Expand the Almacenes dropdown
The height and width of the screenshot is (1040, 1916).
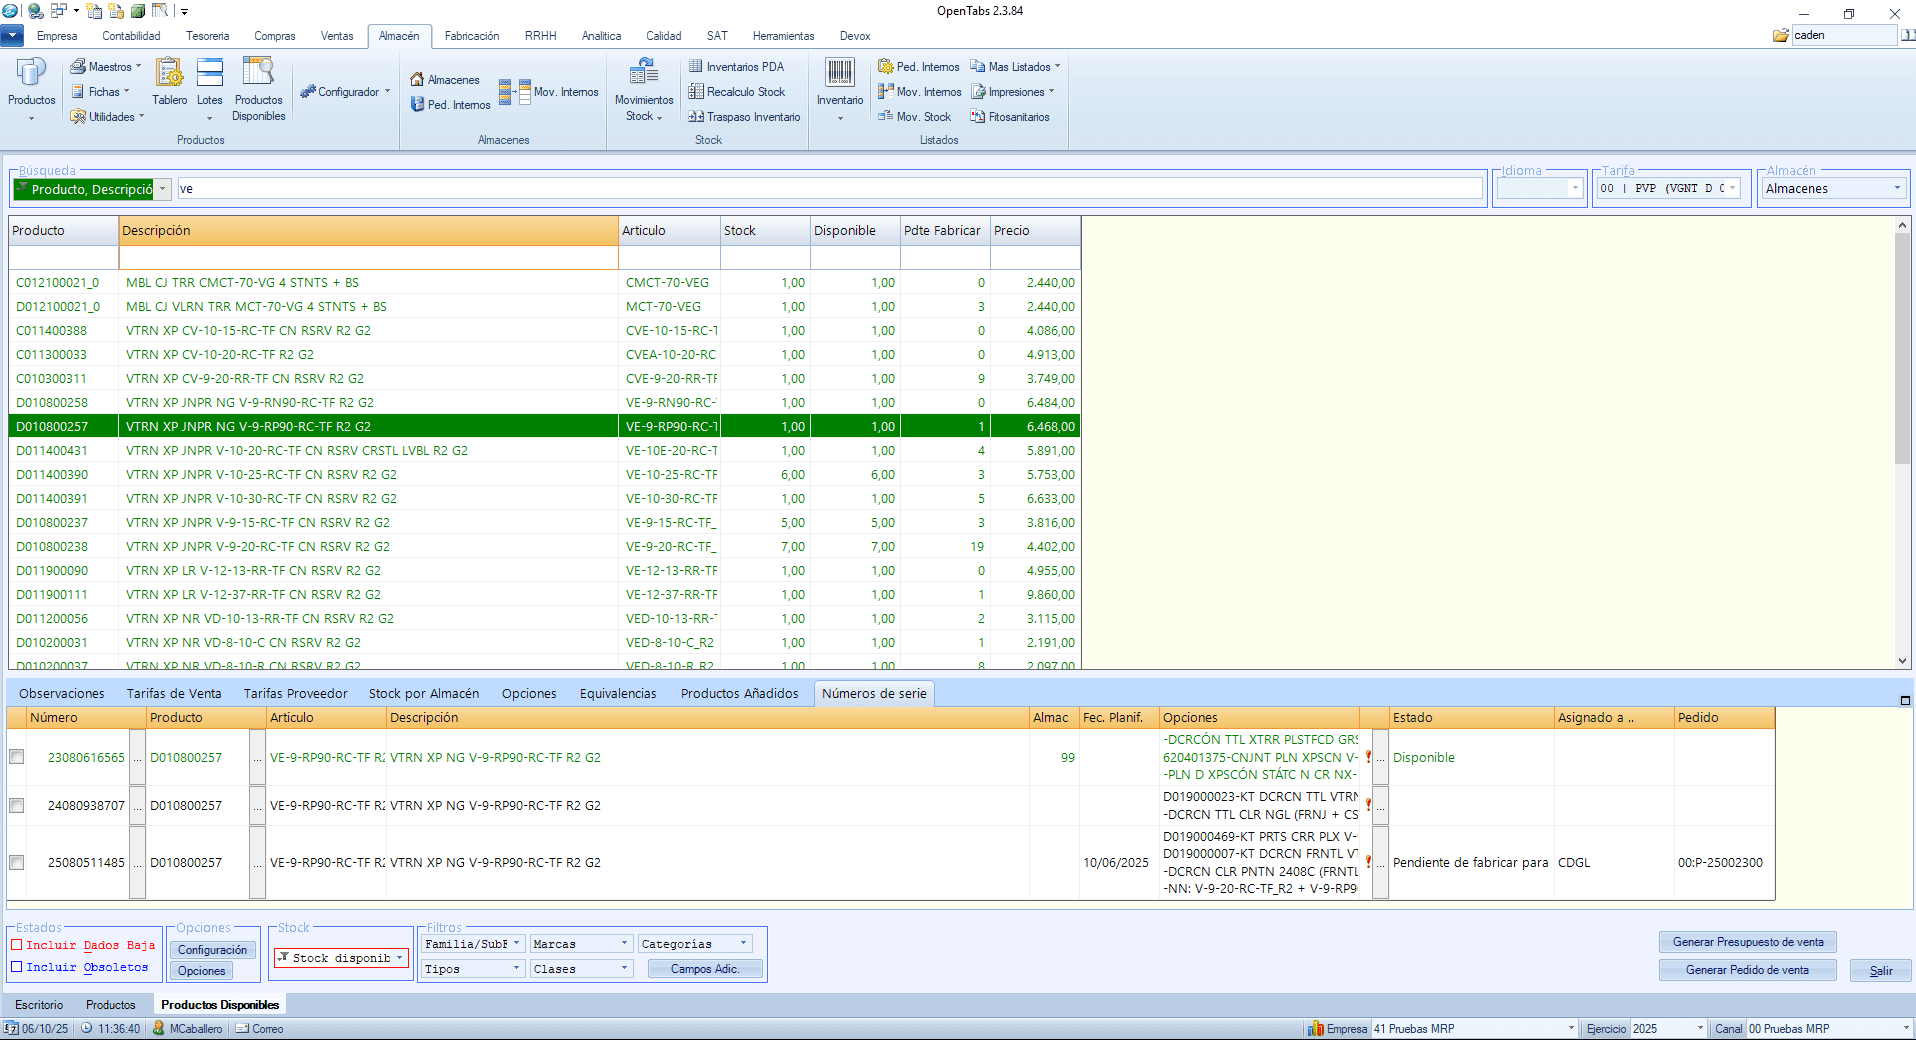point(1896,189)
